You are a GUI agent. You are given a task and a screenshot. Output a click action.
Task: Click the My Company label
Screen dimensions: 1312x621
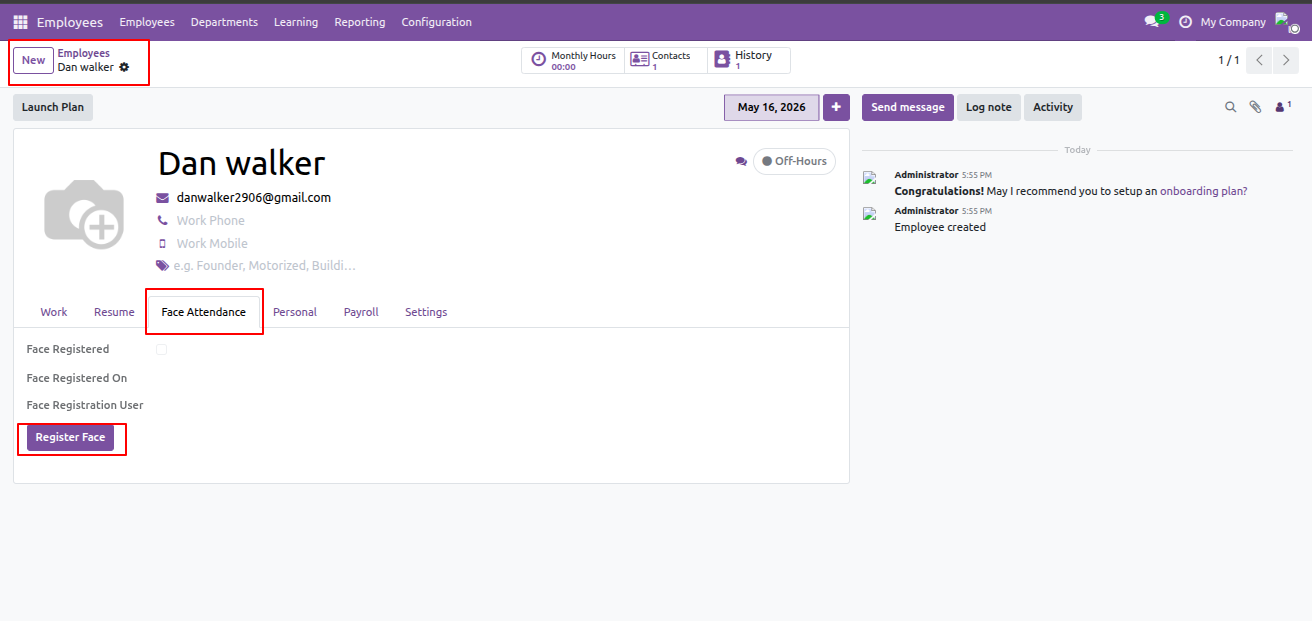(x=1233, y=22)
